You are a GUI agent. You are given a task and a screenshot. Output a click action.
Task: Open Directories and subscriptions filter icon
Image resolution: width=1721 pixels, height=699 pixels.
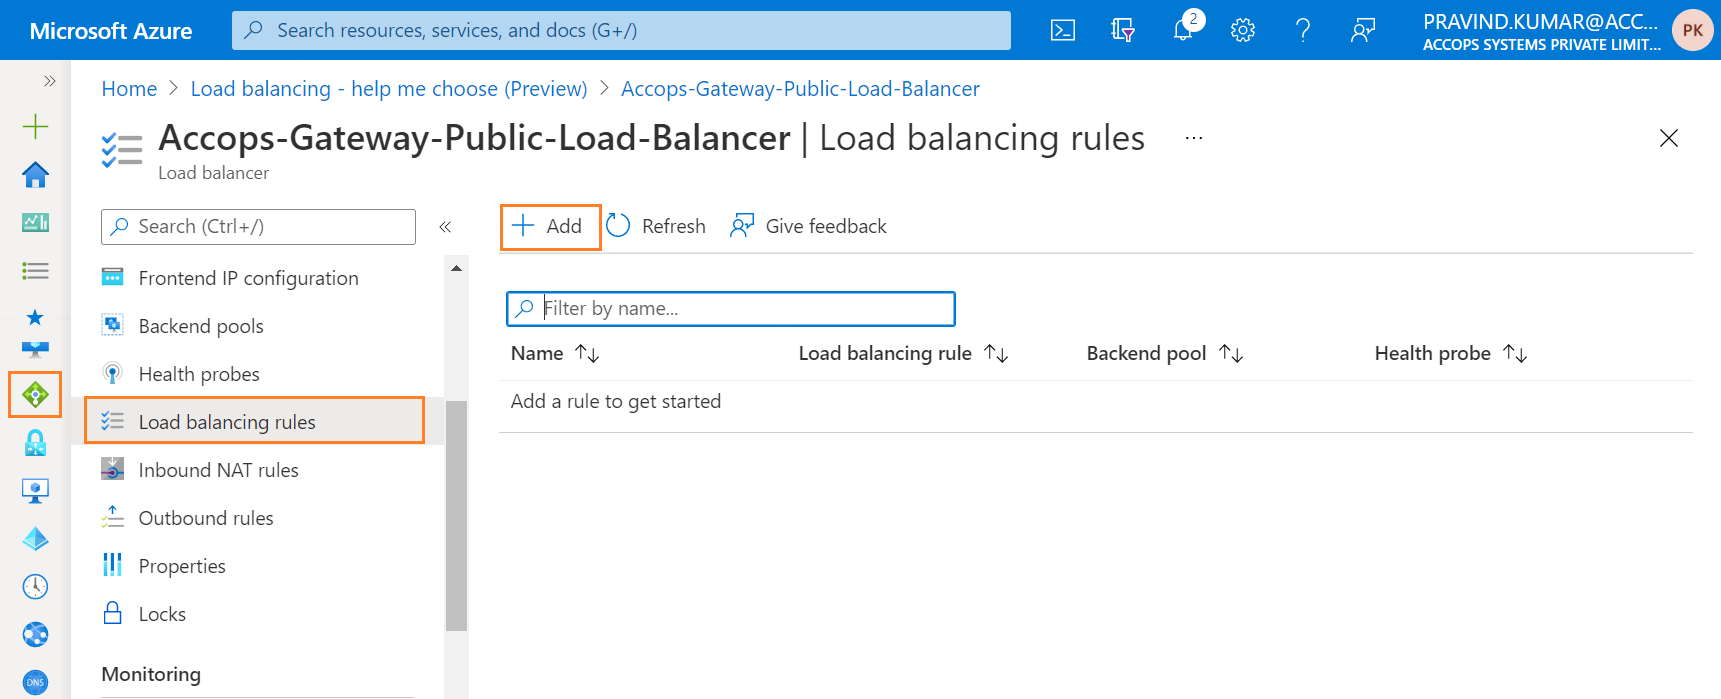click(x=1123, y=30)
